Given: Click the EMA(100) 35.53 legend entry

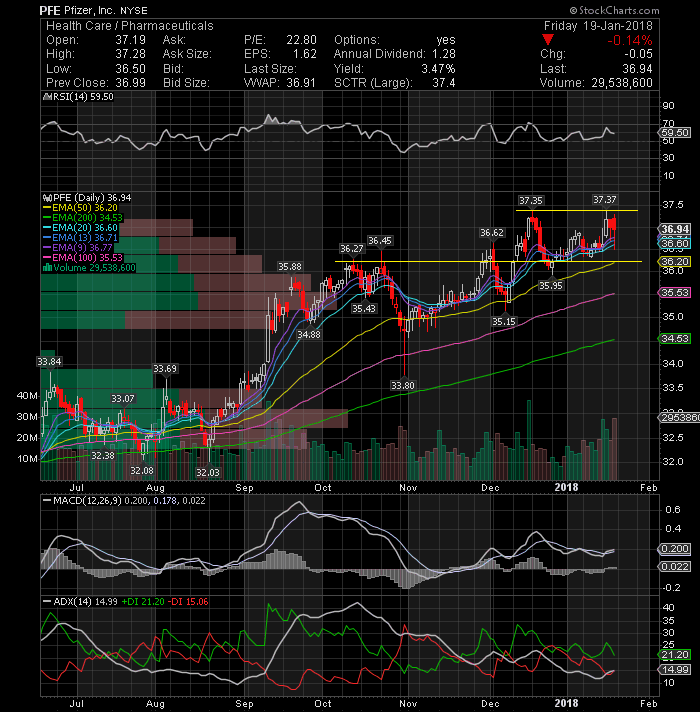Looking at the screenshot, I should coord(83,257).
